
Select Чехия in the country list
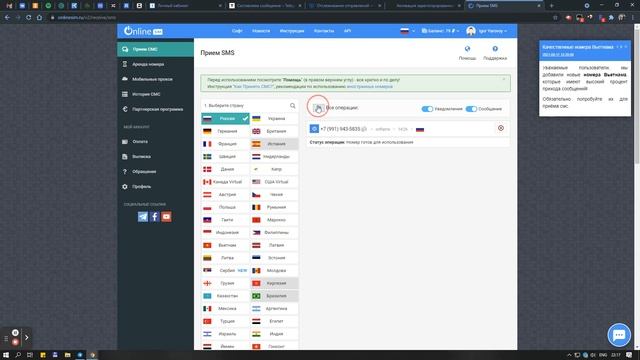pos(274,195)
